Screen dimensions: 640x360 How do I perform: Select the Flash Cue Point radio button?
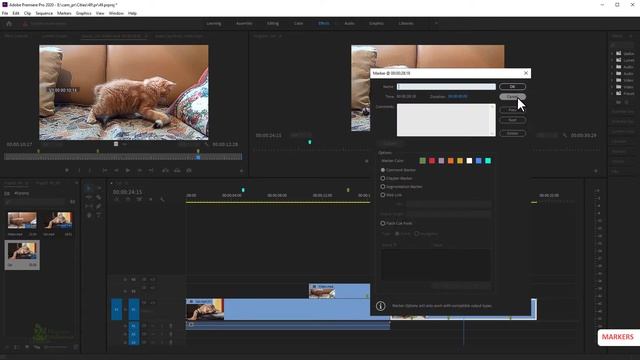(383, 223)
